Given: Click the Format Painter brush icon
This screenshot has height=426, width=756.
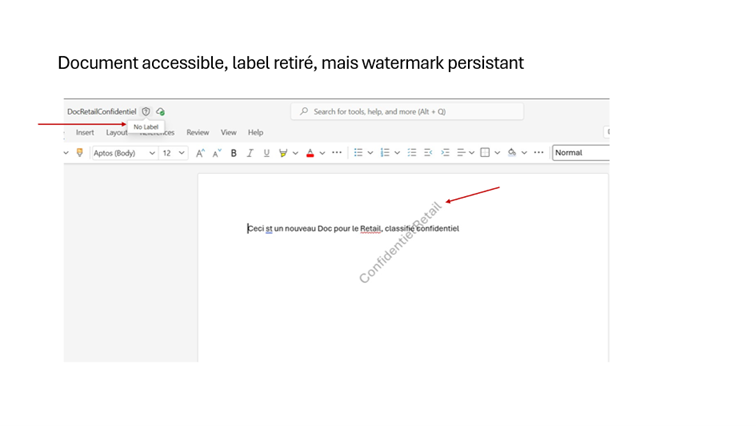Looking at the screenshot, I should pyautogui.click(x=80, y=153).
